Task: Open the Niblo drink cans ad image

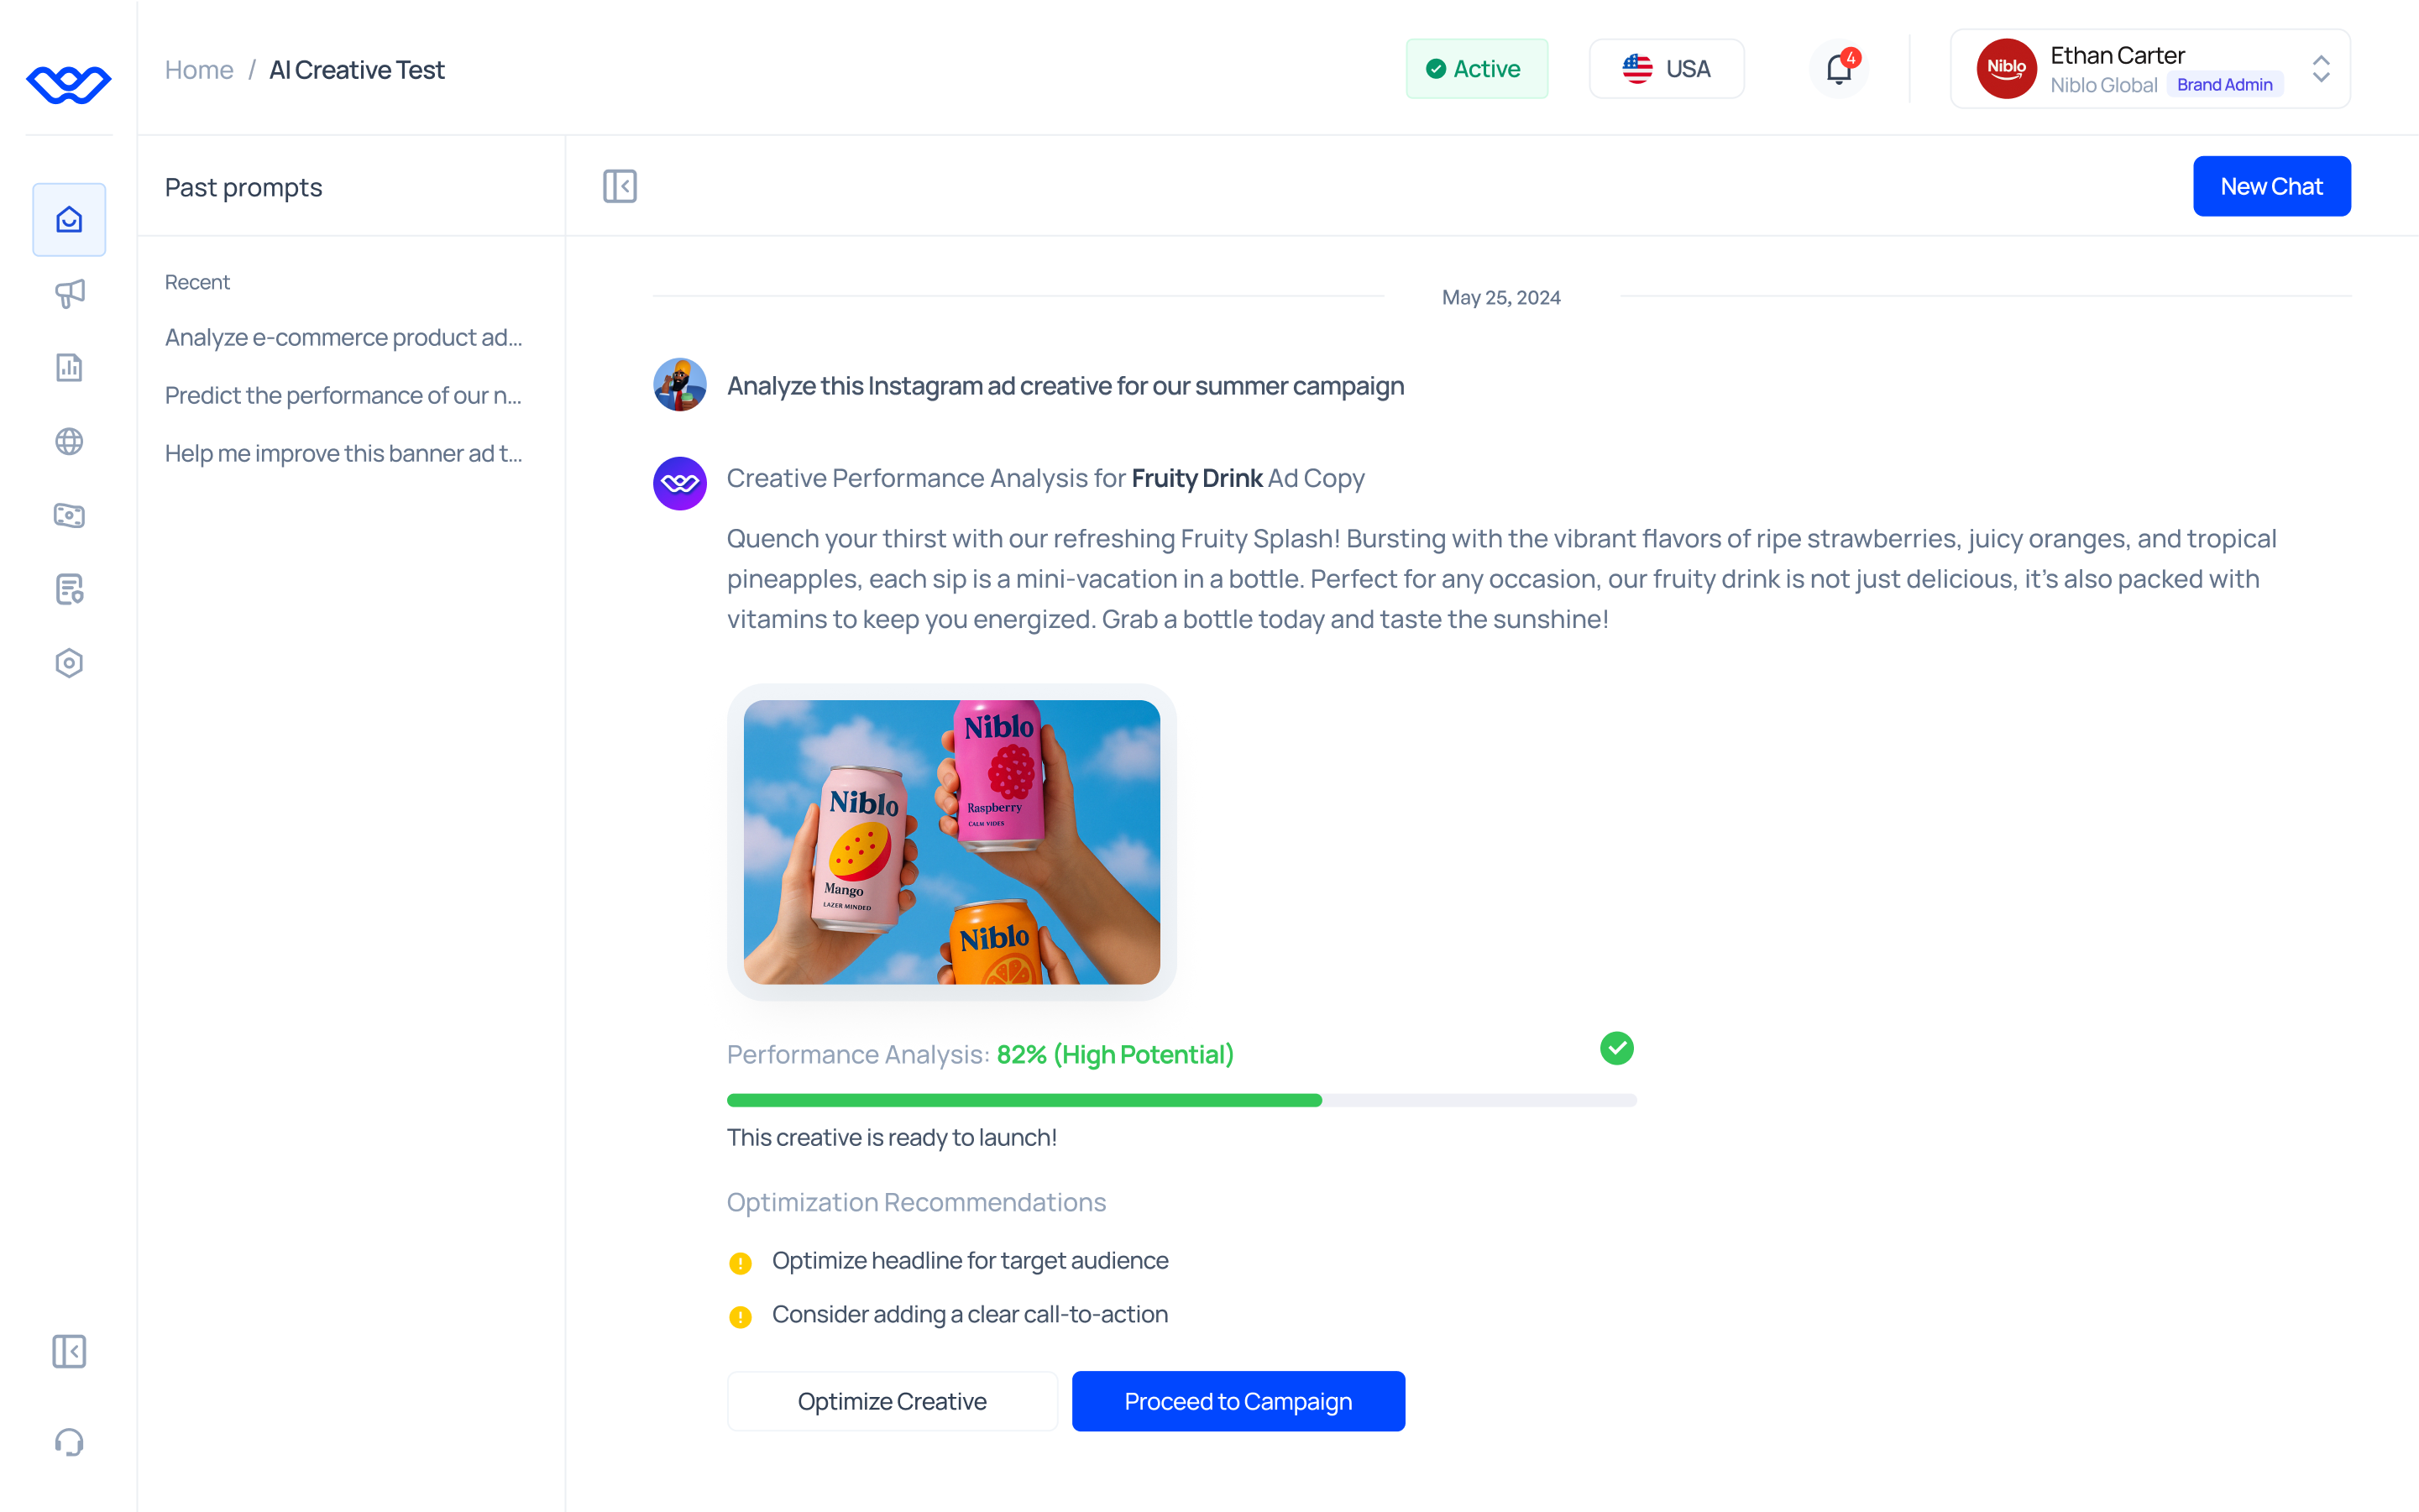Action: coord(951,842)
